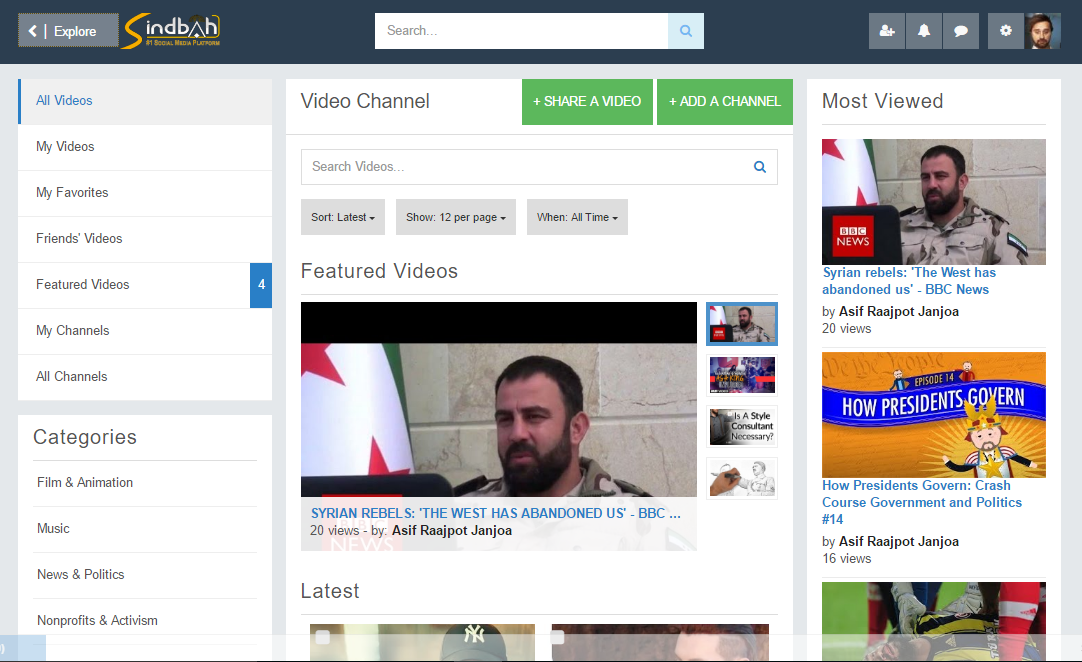This screenshot has width=1082, height=662.
Task: Open featured title 'Syrian Rebels: The West Has Abandoned Us'
Action: [x=495, y=514]
